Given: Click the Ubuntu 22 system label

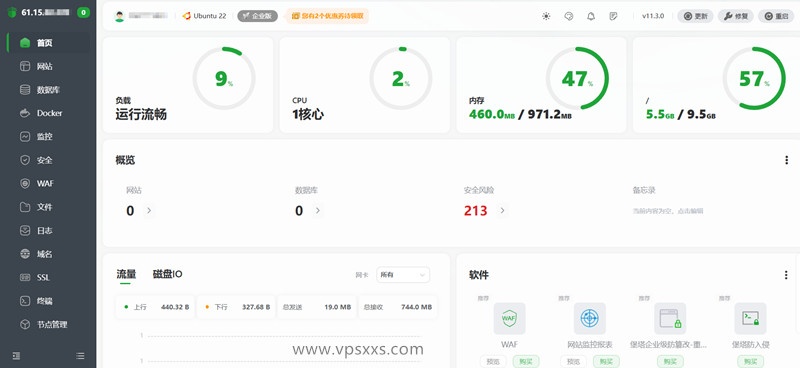Looking at the screenshot, I should [x=205, y=16].
